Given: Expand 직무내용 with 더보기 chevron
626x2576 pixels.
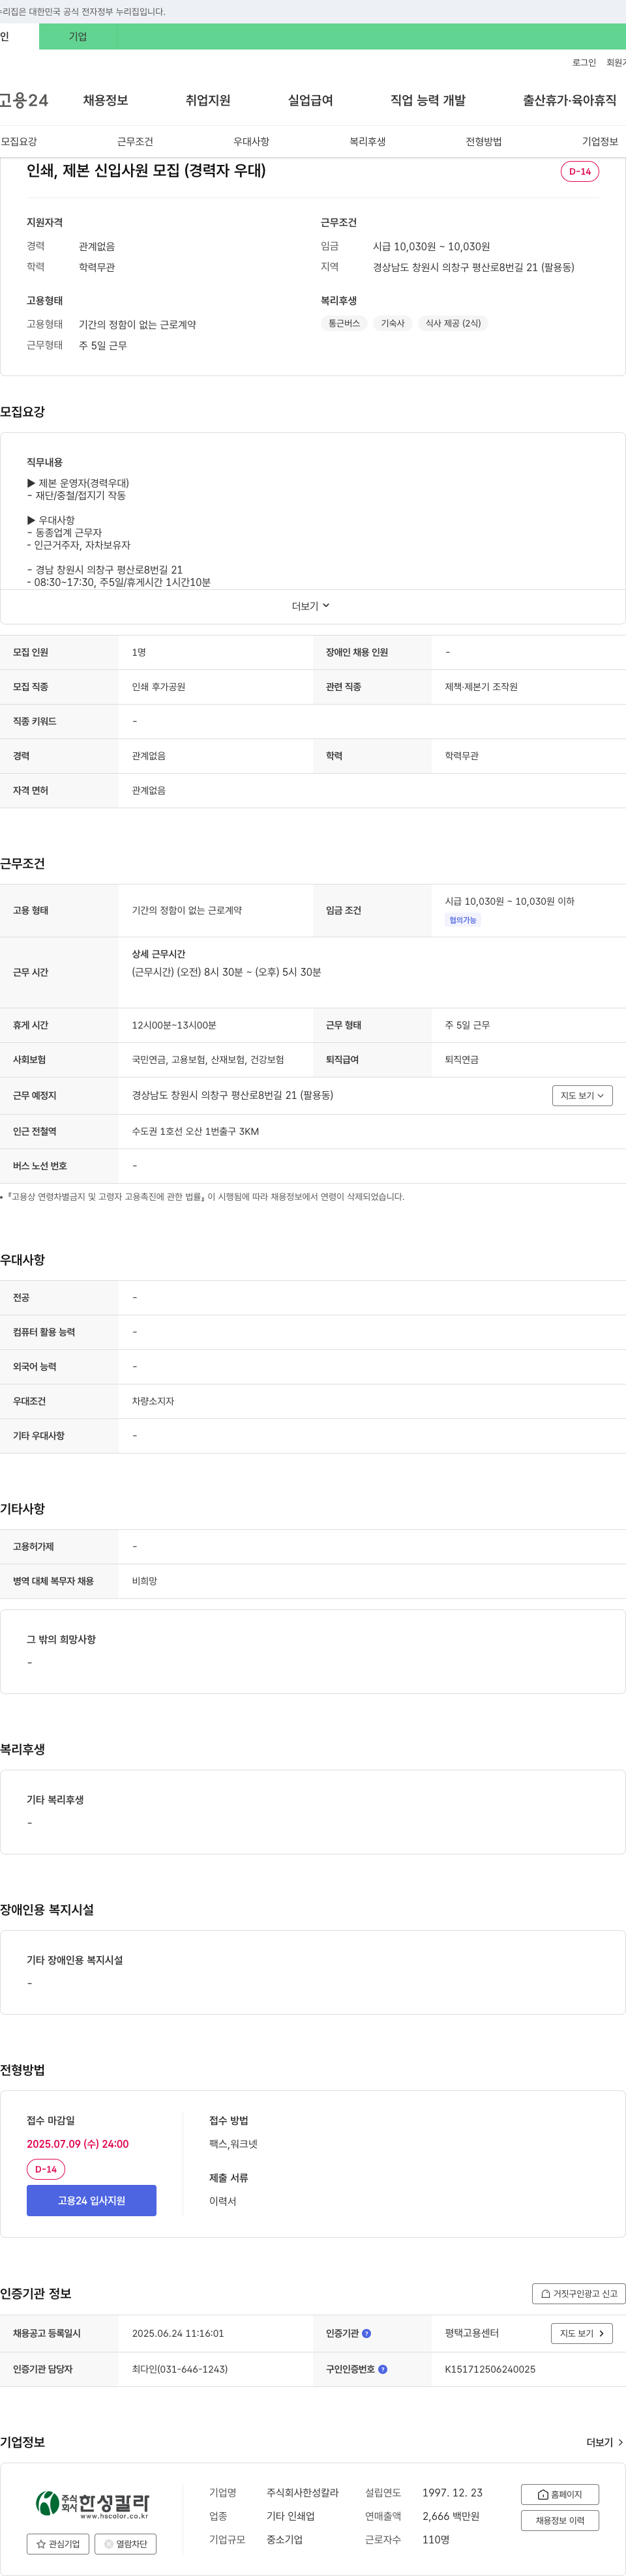Looking at the screenshot, I should (x=311, y=606).
